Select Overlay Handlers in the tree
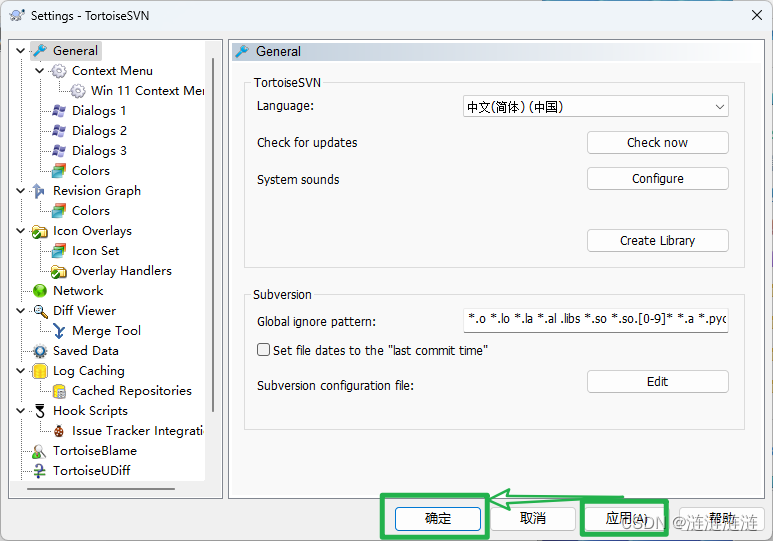This screenshot has height=541, width=773. point(122,271)
